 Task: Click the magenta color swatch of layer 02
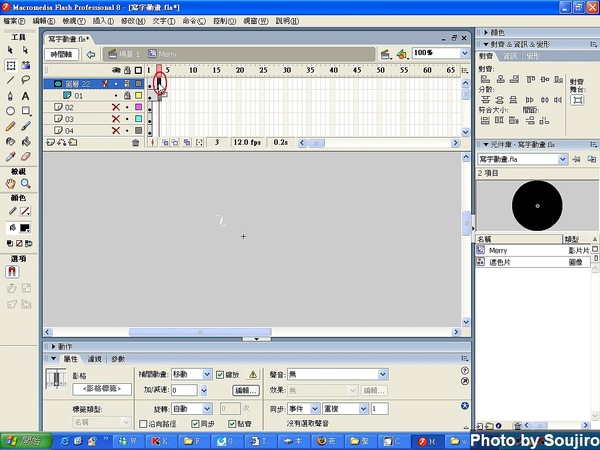(139, 107)
